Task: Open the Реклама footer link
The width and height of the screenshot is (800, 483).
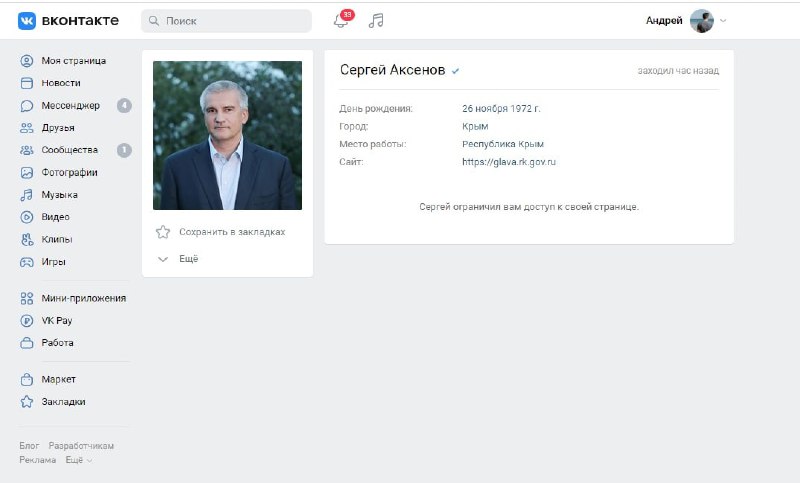Action: point(38,460)
